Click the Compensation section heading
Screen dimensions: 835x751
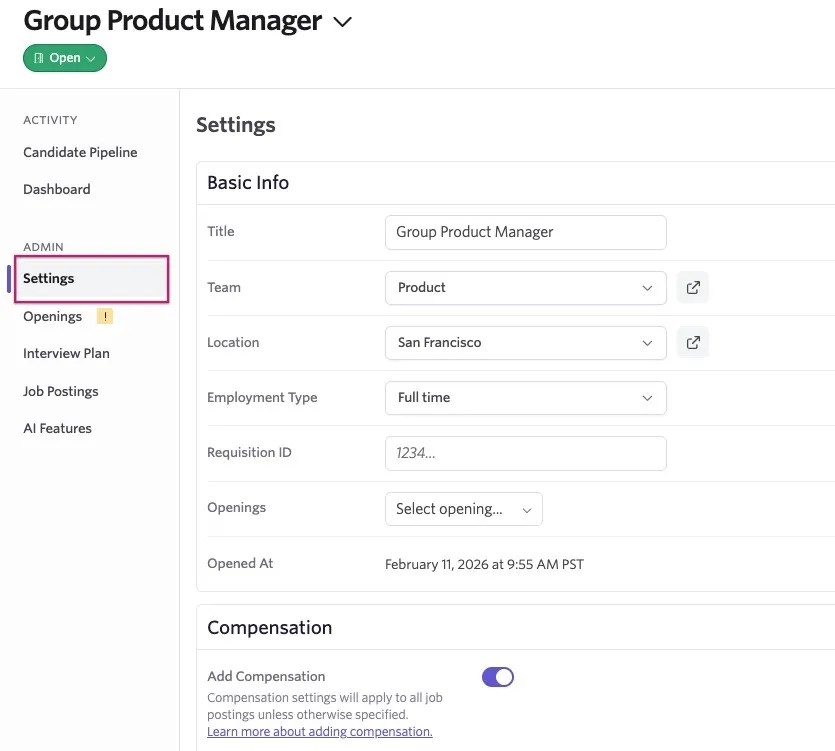pyautogui.click(x=269, y=627)
